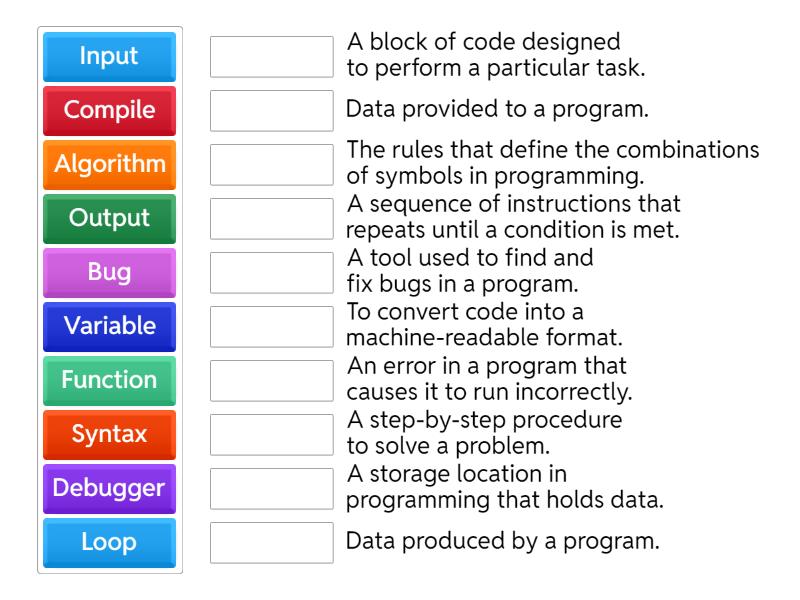The image size is (800, 600).
Task: Select box next to 'step-by-step procedure' definition
Action: tap(272, 435)
